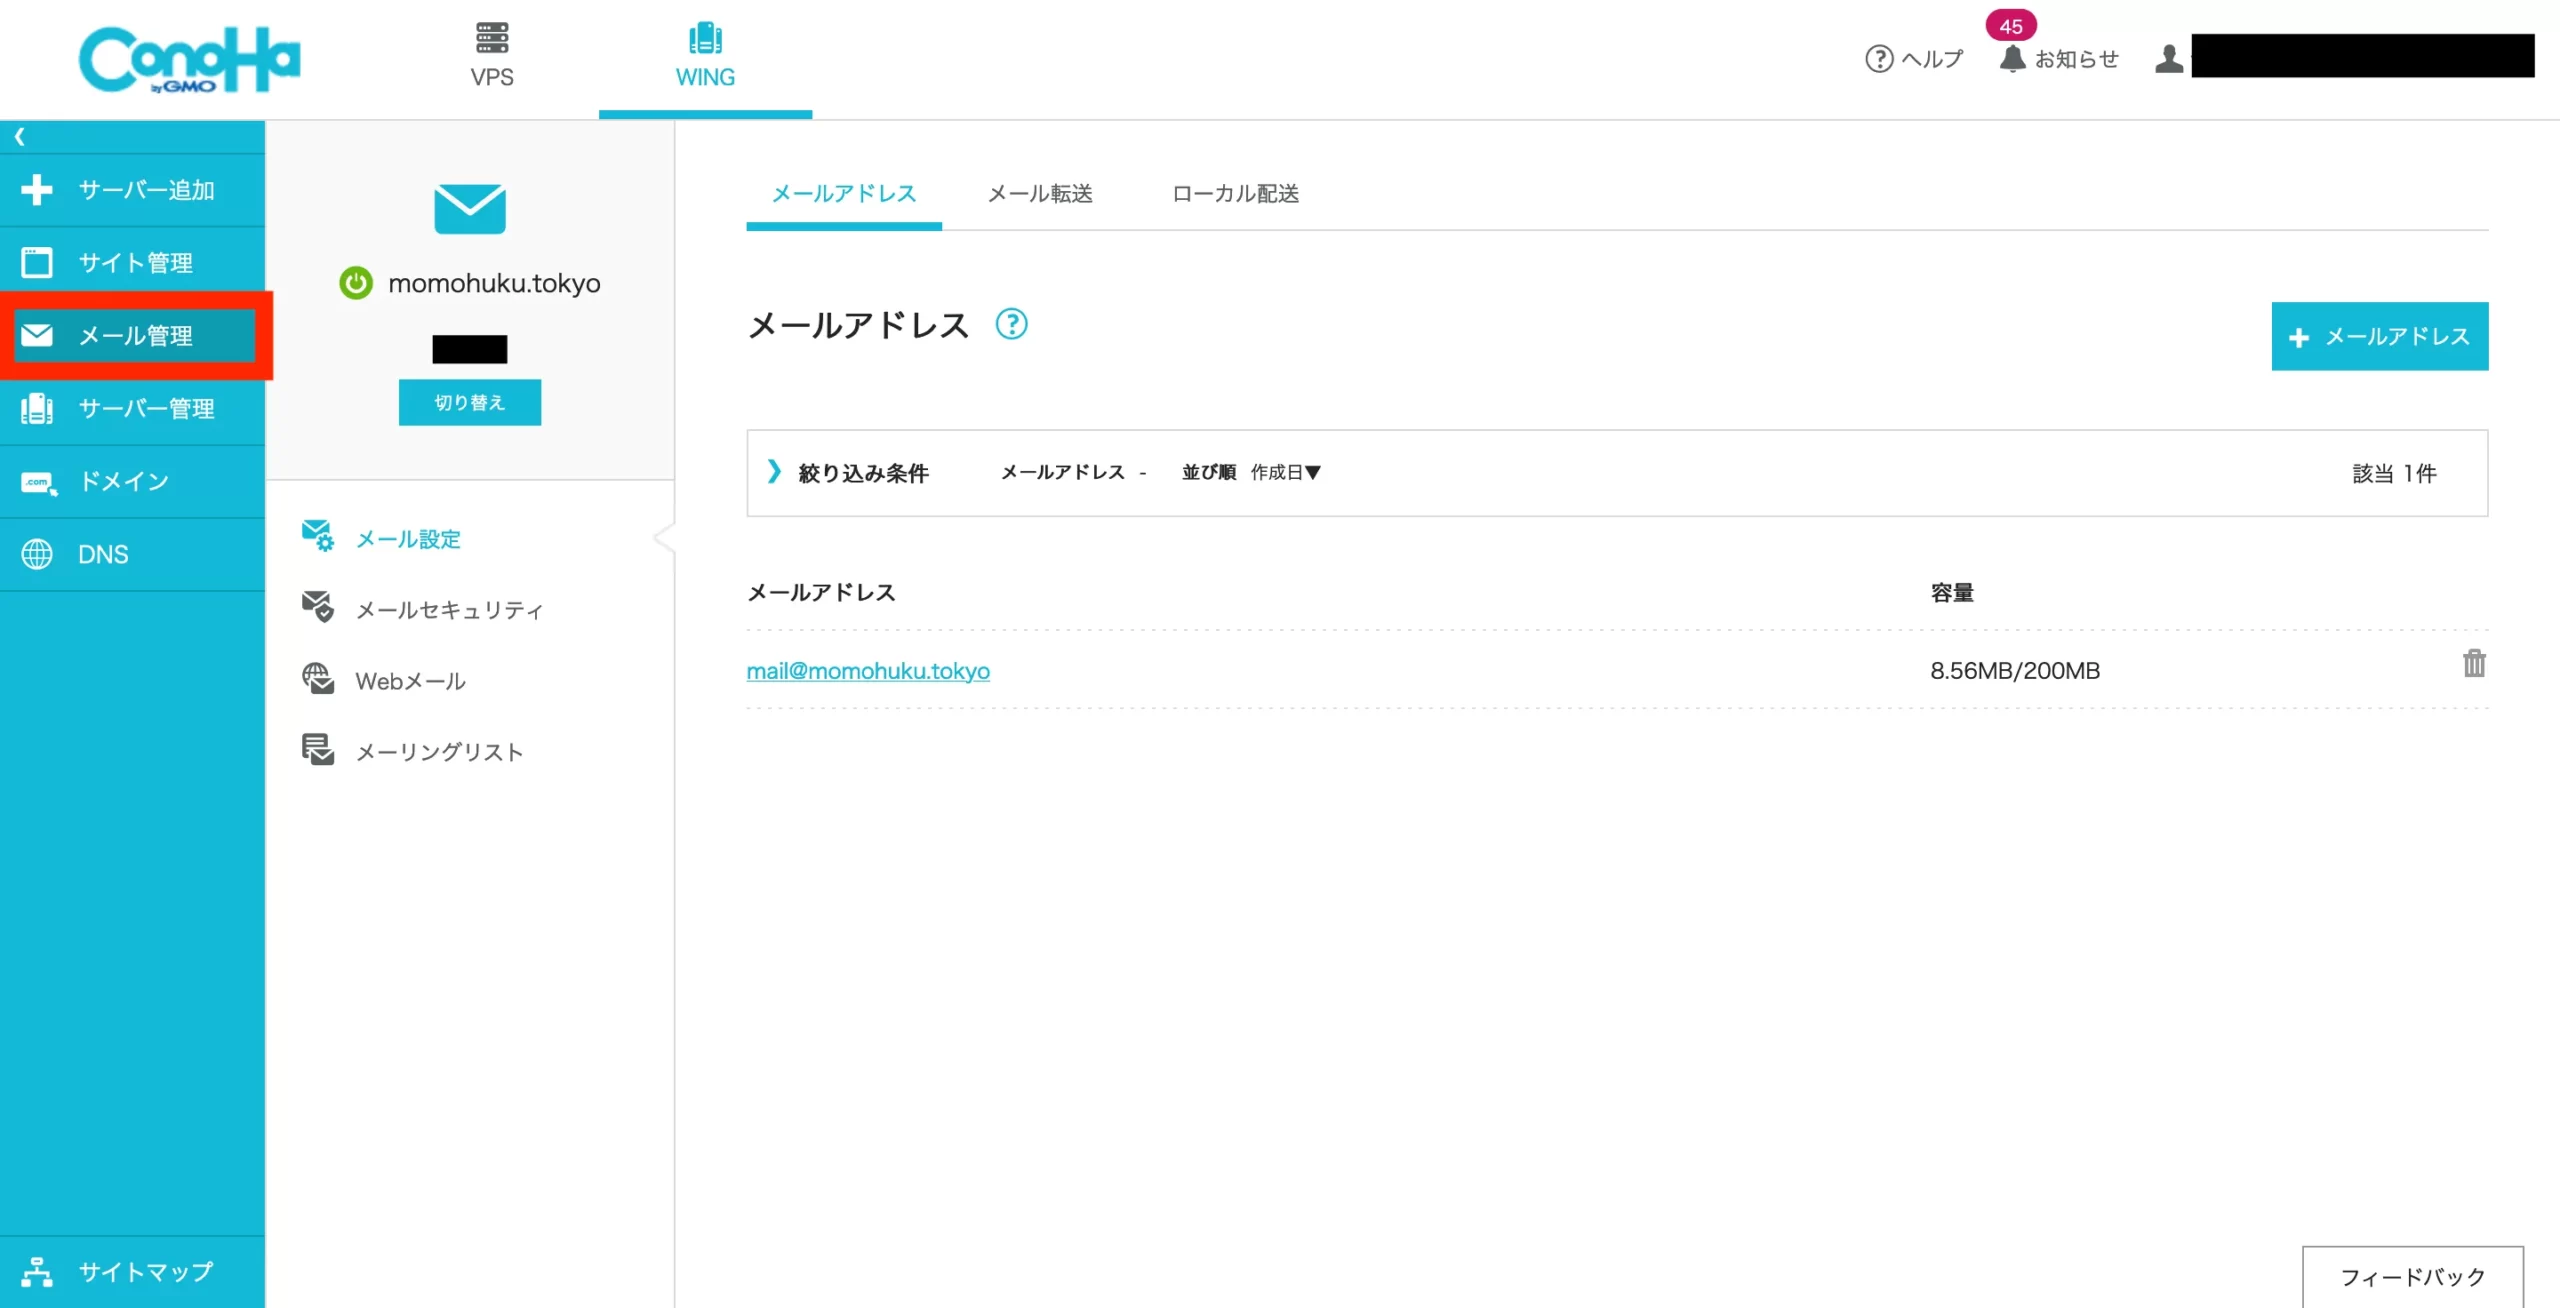Expand the 絞り込み条件 filter panel
The image size is (2560, 1308).
[x=848, y=472]
